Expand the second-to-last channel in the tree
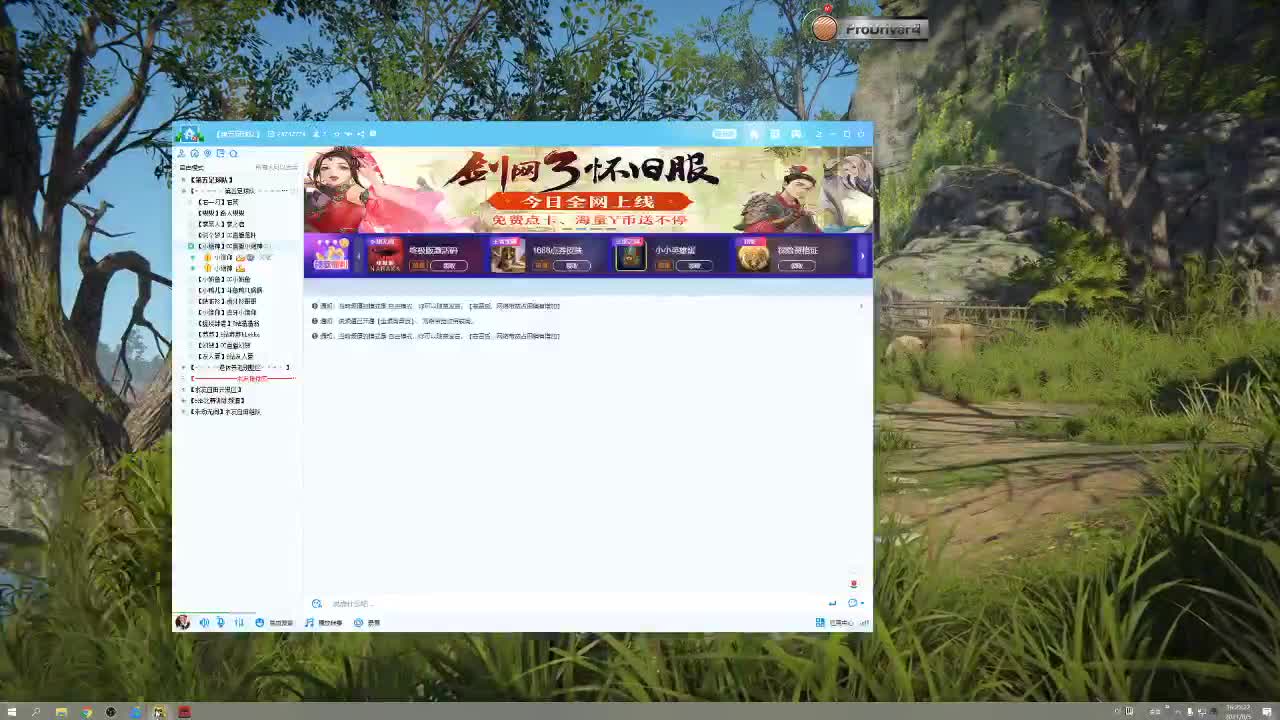This screenshot has width=1280, height=720. [x=185, y=401]
